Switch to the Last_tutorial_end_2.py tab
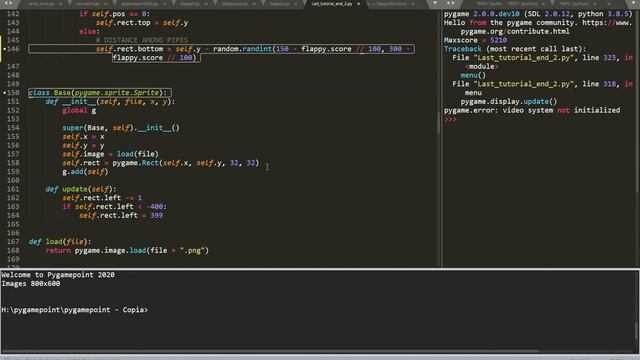 [333, 4]
